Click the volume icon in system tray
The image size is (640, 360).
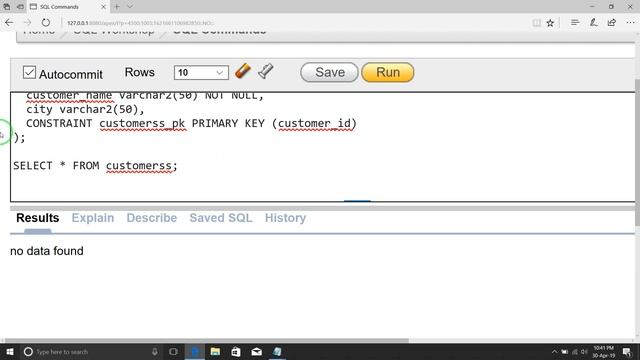584,351
